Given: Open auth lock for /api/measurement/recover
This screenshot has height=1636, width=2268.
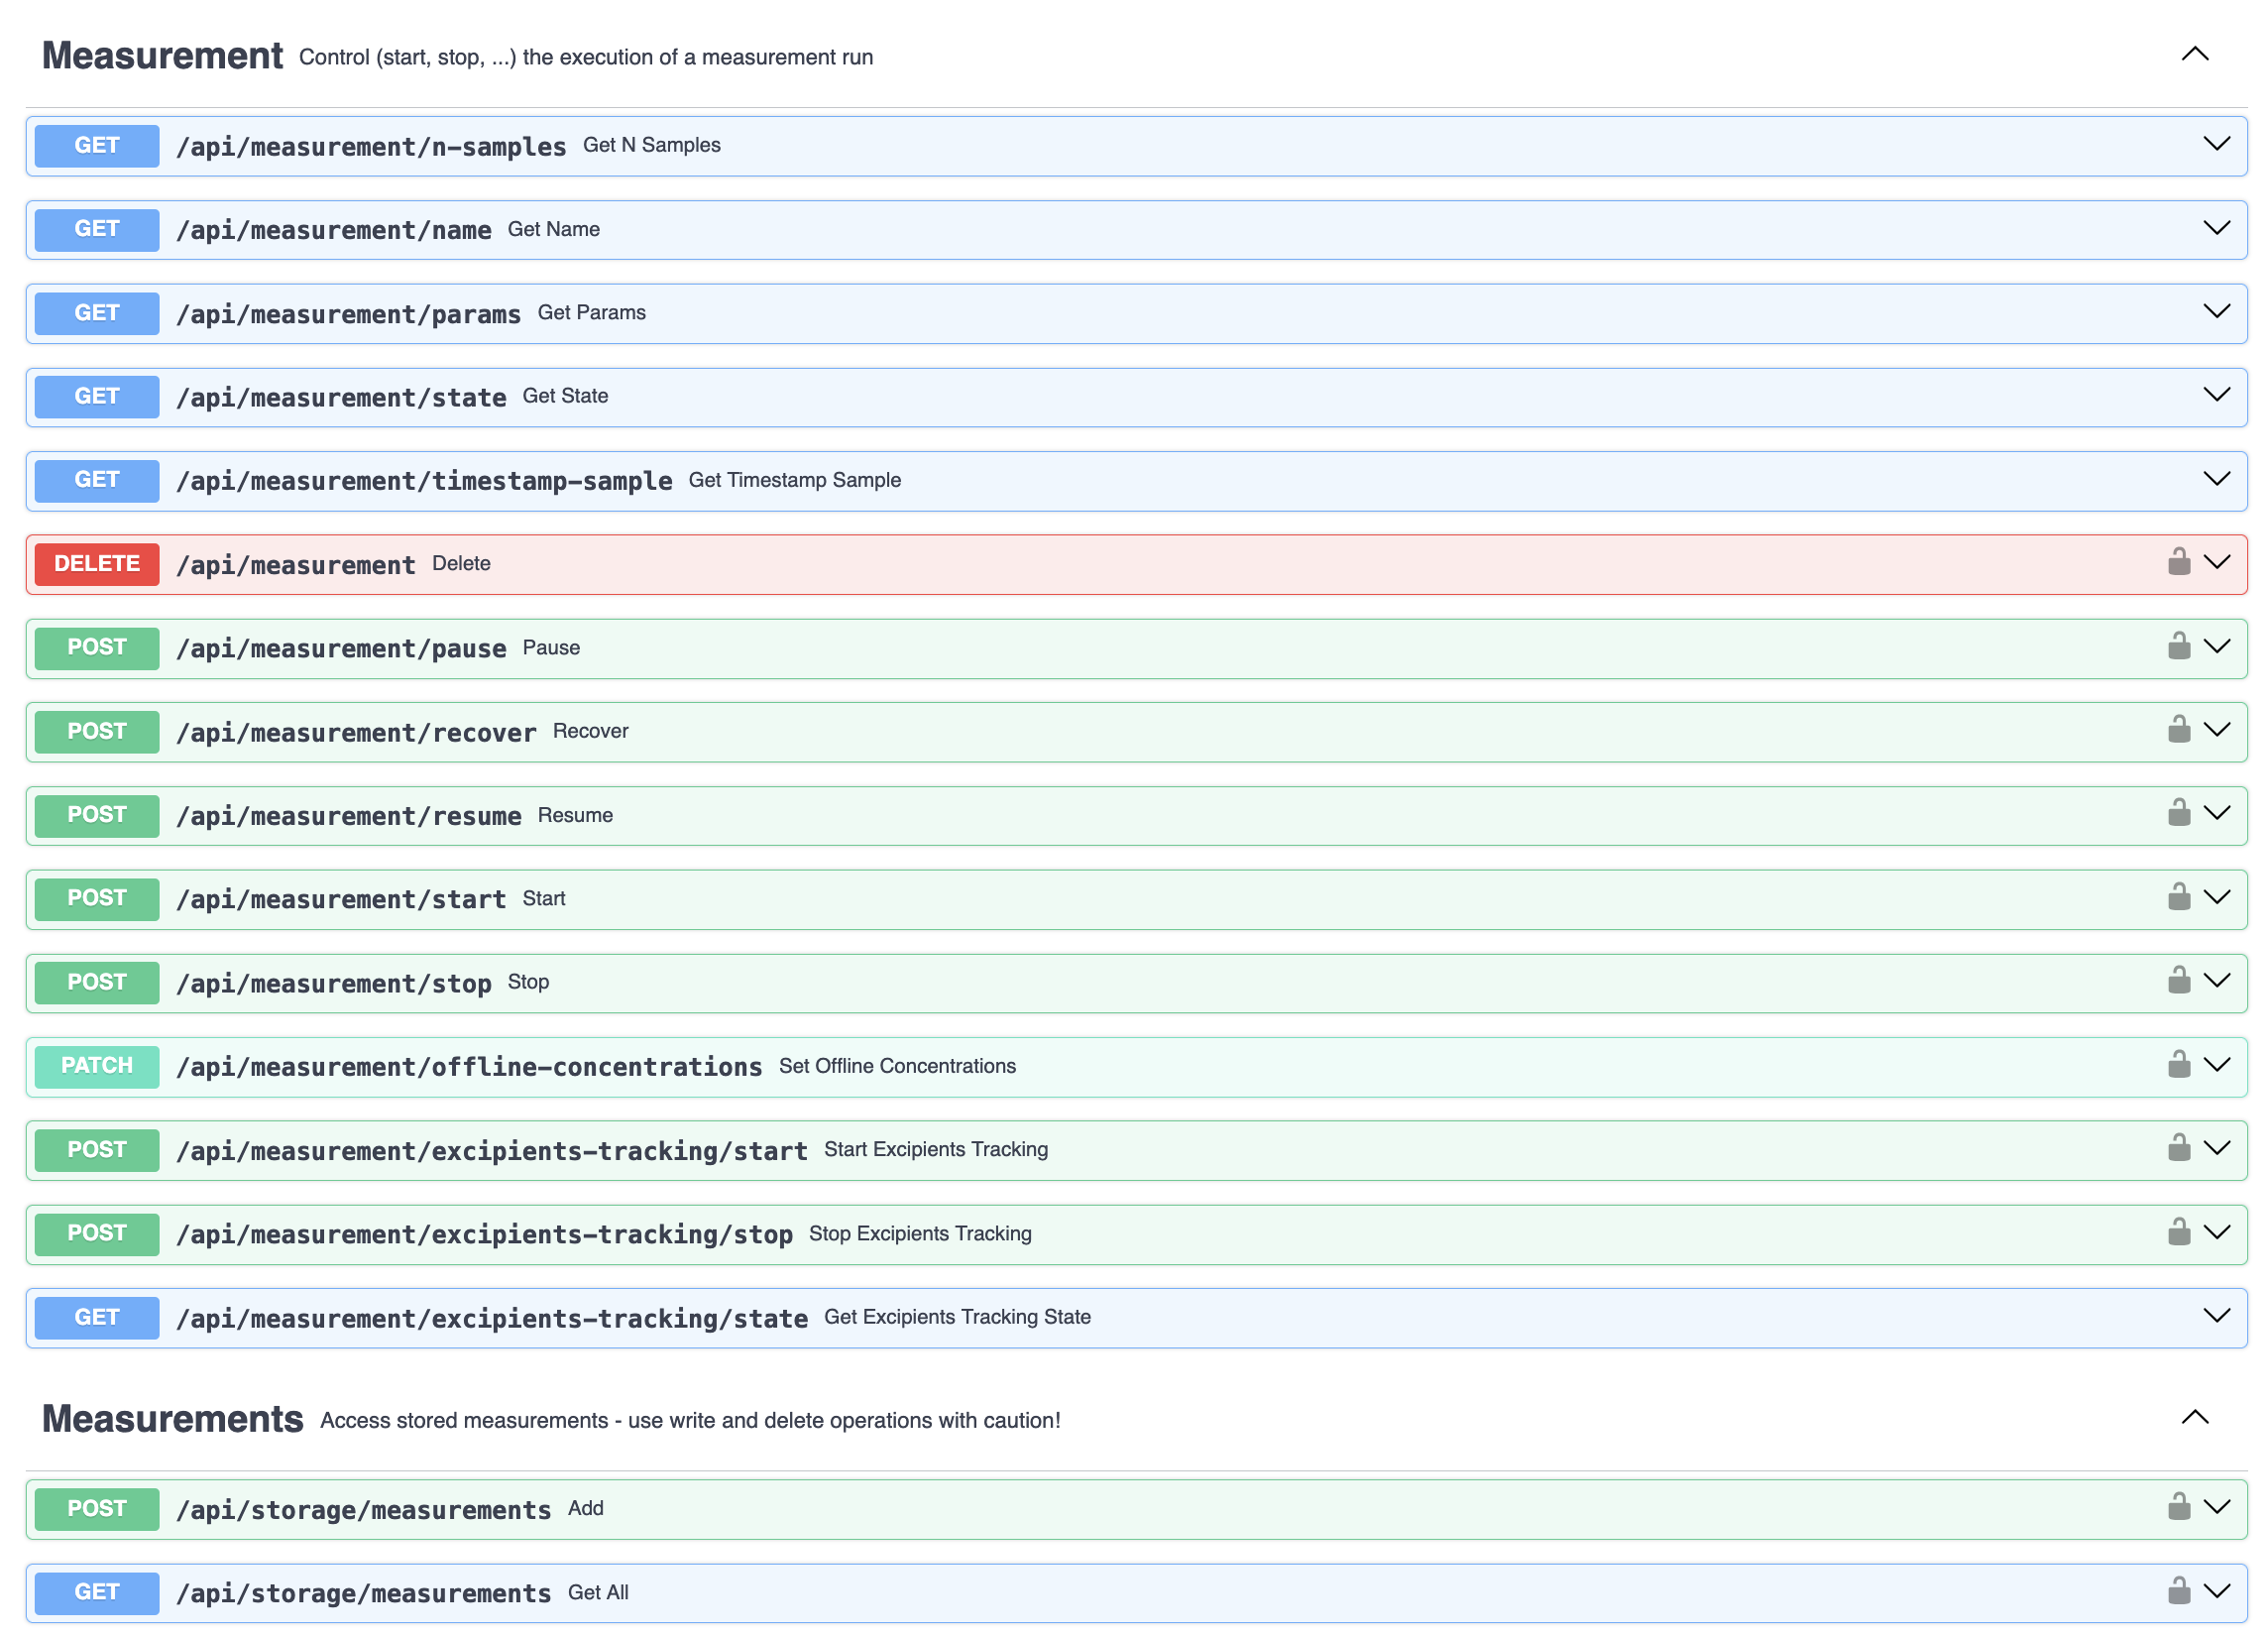Looking at the screenshot, I should click(2180, 730).
